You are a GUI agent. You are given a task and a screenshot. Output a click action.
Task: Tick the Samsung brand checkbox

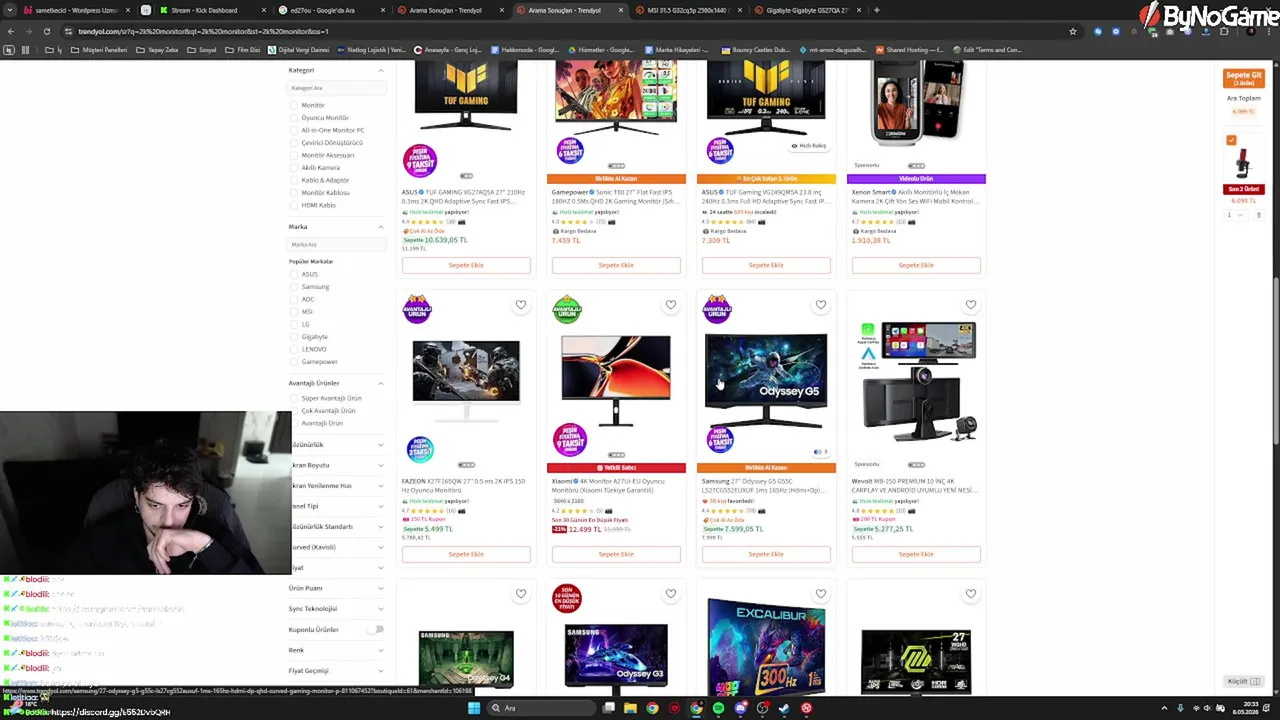point(294,287)
